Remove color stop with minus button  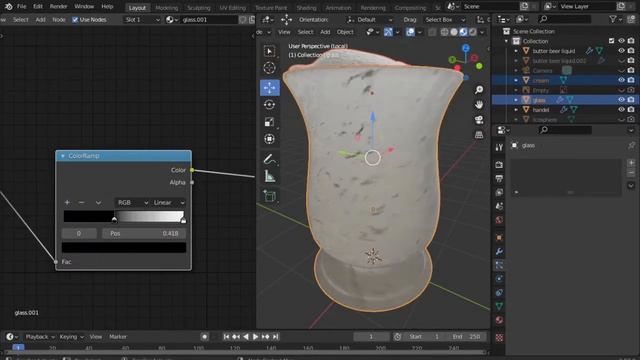(81, 202)
